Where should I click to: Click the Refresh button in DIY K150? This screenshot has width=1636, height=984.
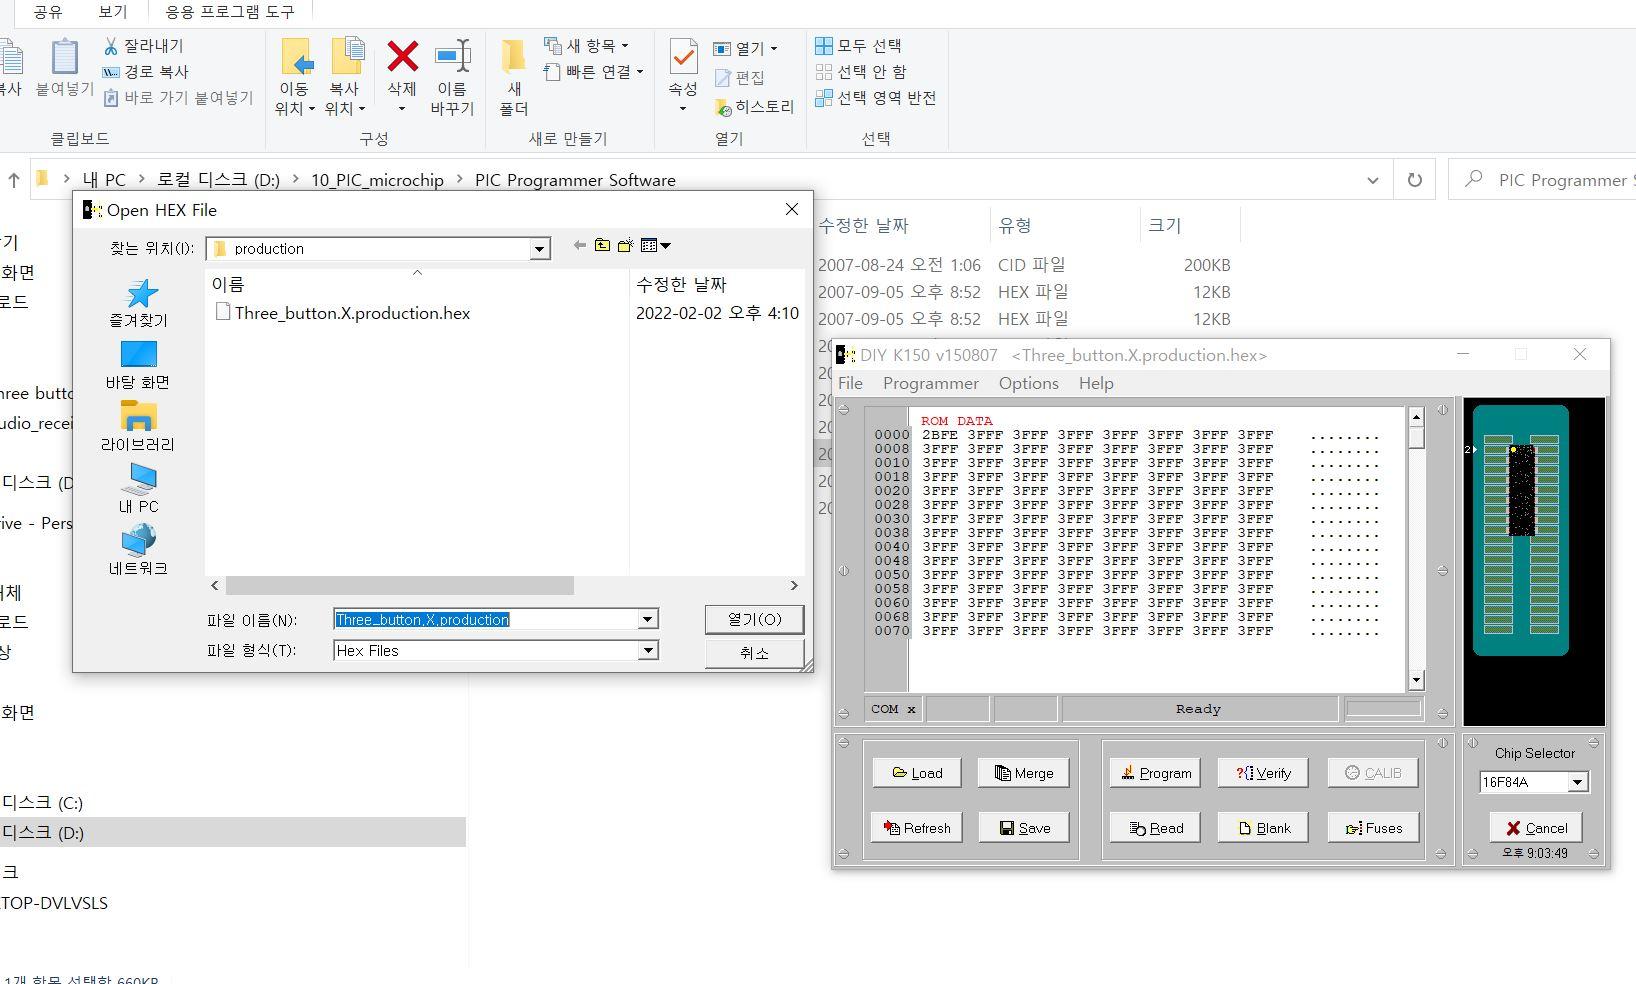pos(917,828)
